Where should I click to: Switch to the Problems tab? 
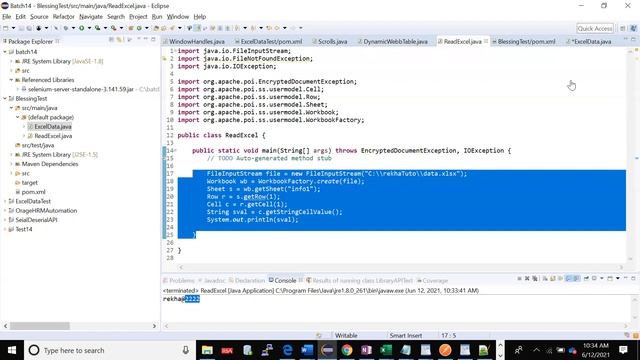point(182,280)
